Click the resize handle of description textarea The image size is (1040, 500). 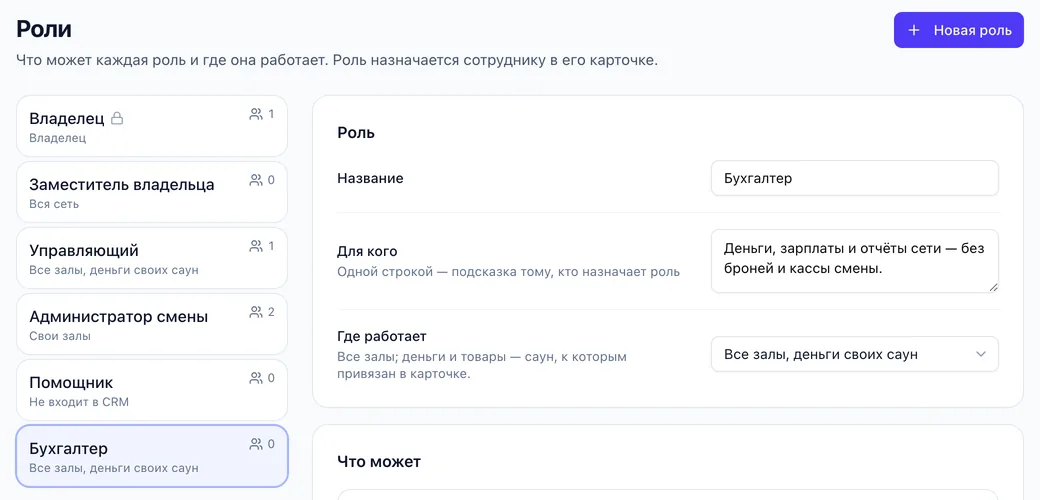(993, 286)
